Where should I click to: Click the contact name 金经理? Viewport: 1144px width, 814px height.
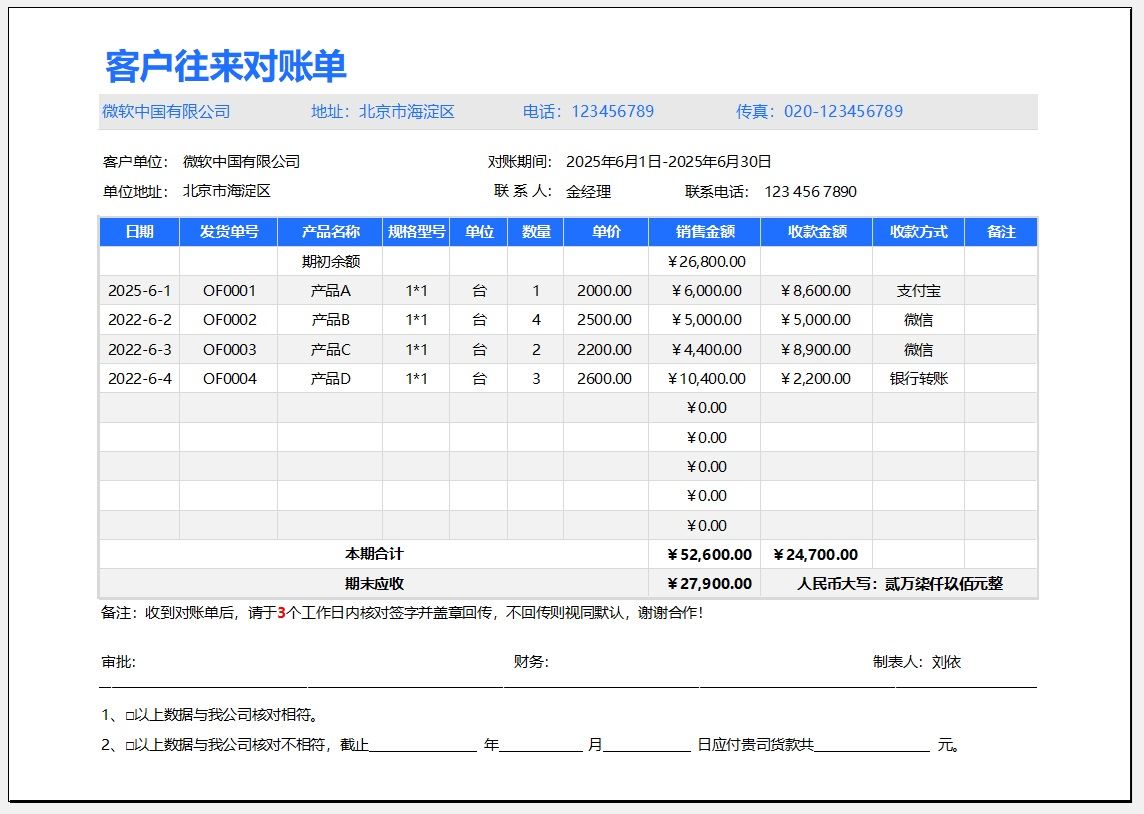pos(588,192)
